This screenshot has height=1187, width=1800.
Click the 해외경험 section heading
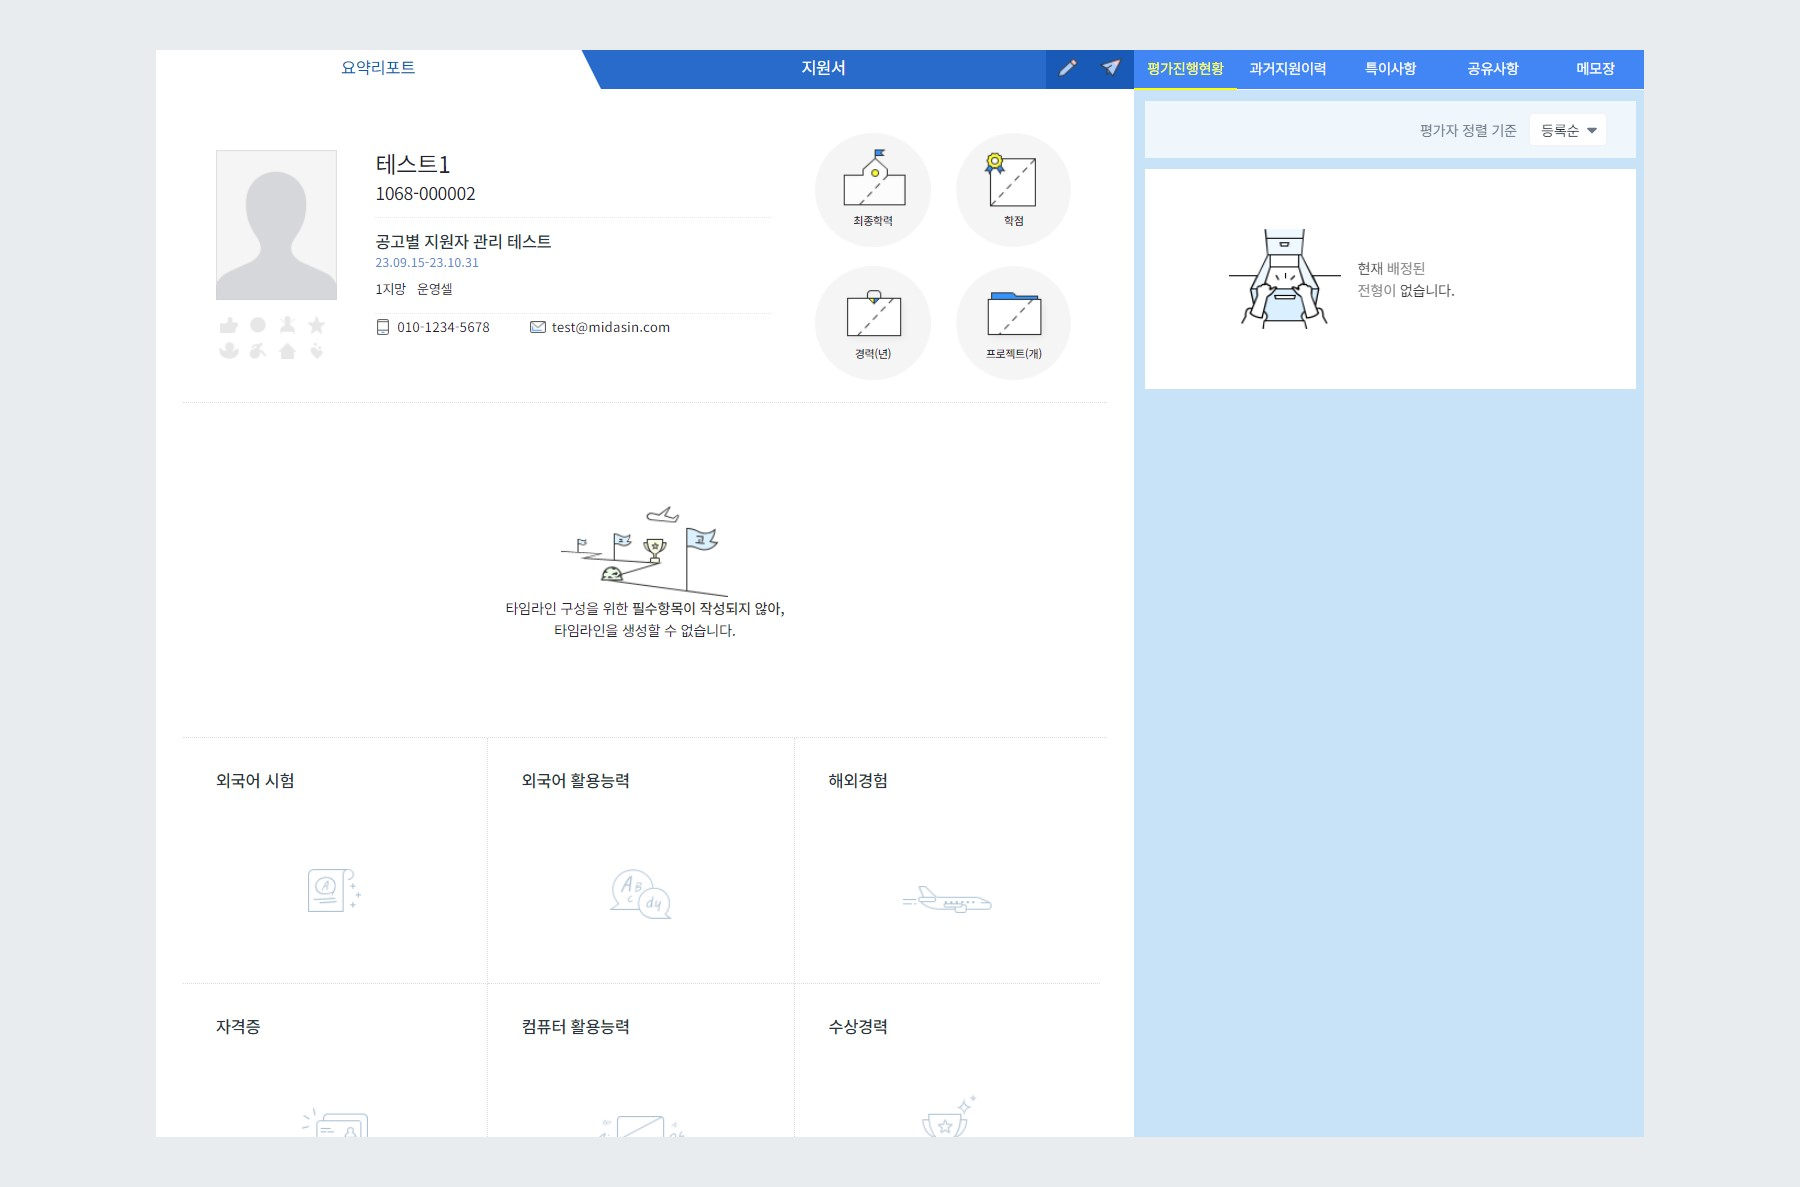(x=858, y=781)
